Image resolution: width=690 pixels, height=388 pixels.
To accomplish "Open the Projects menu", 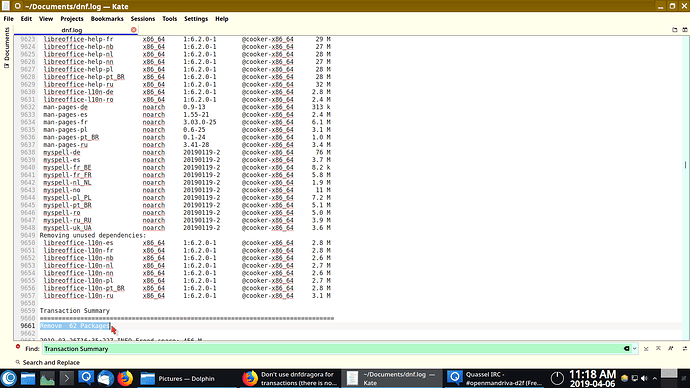I will pyautogui.click(x=72, y=19).
